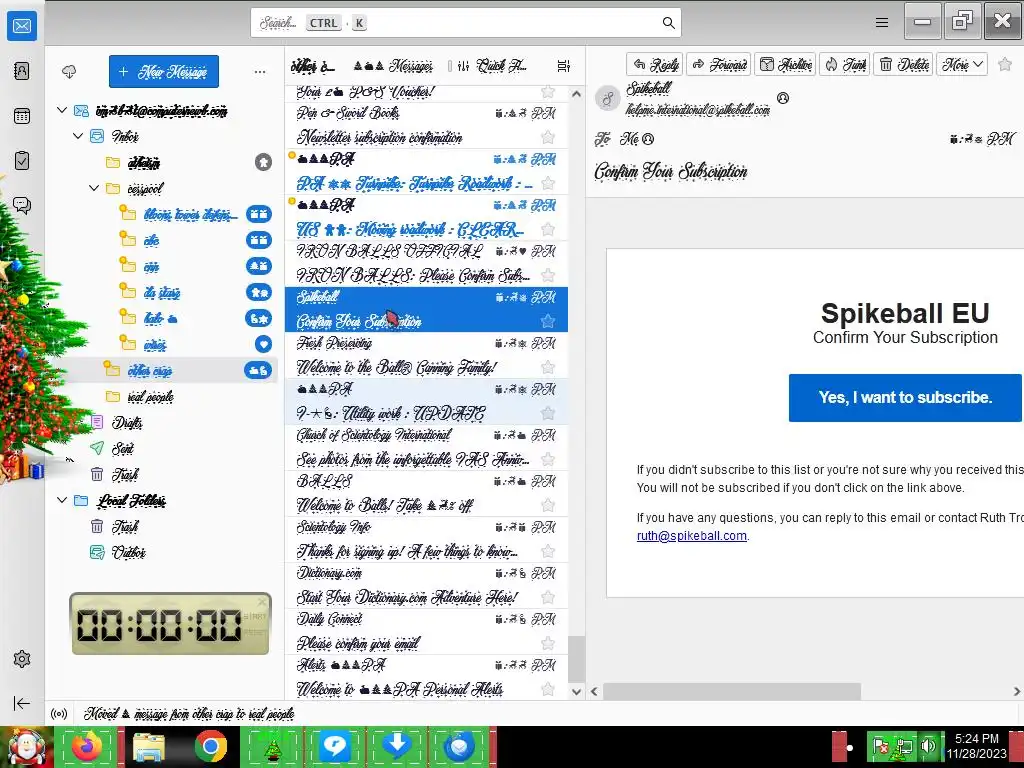The width and height of the screenshot is (1024, 768).
Task: Select the Drafts folder
Action: coord(162,423)
